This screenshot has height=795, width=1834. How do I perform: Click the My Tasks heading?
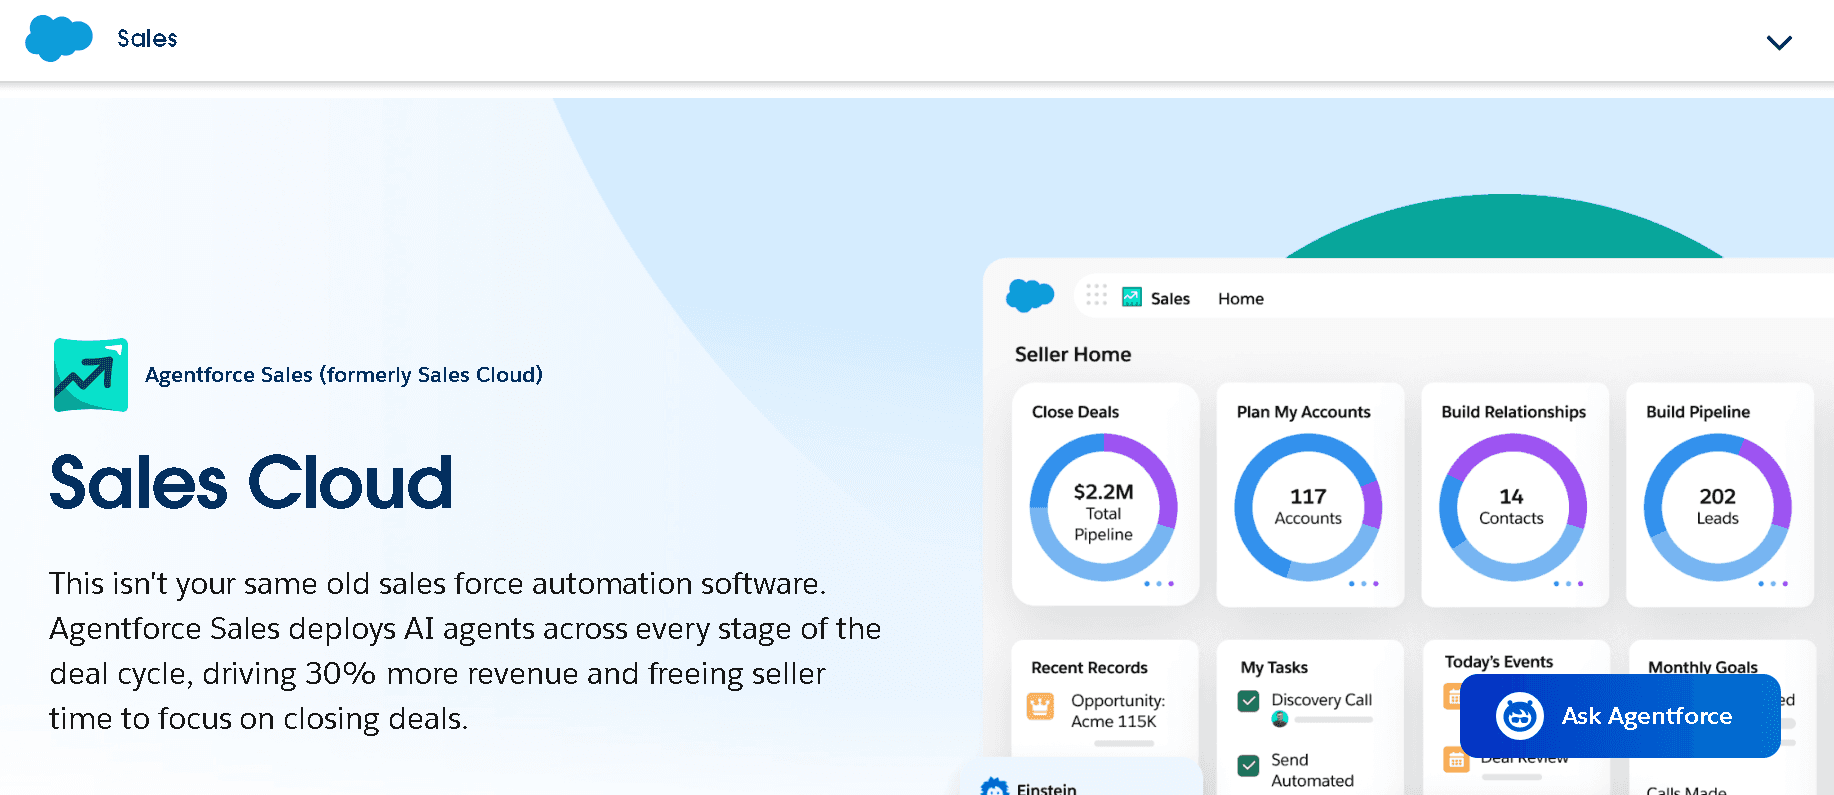pos(1274,668)
